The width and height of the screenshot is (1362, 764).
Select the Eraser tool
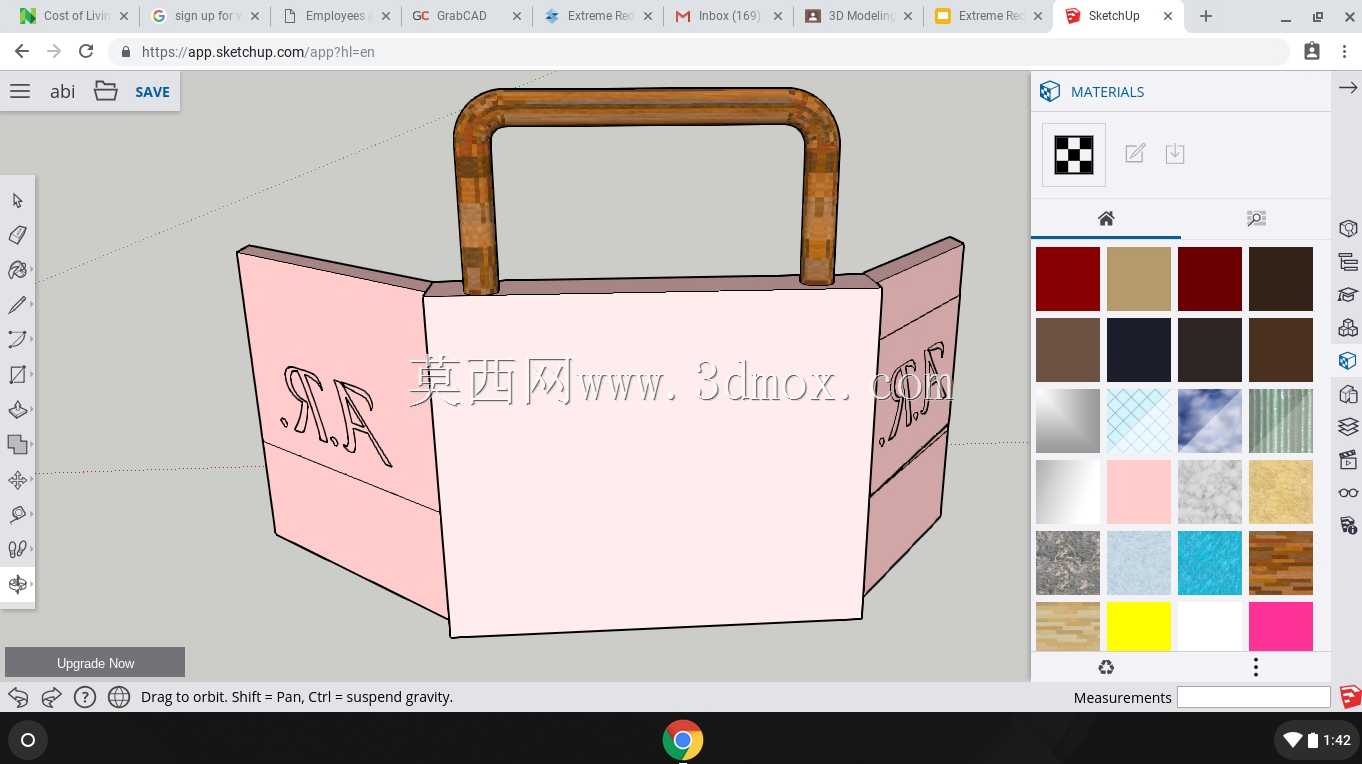(17, 235)
